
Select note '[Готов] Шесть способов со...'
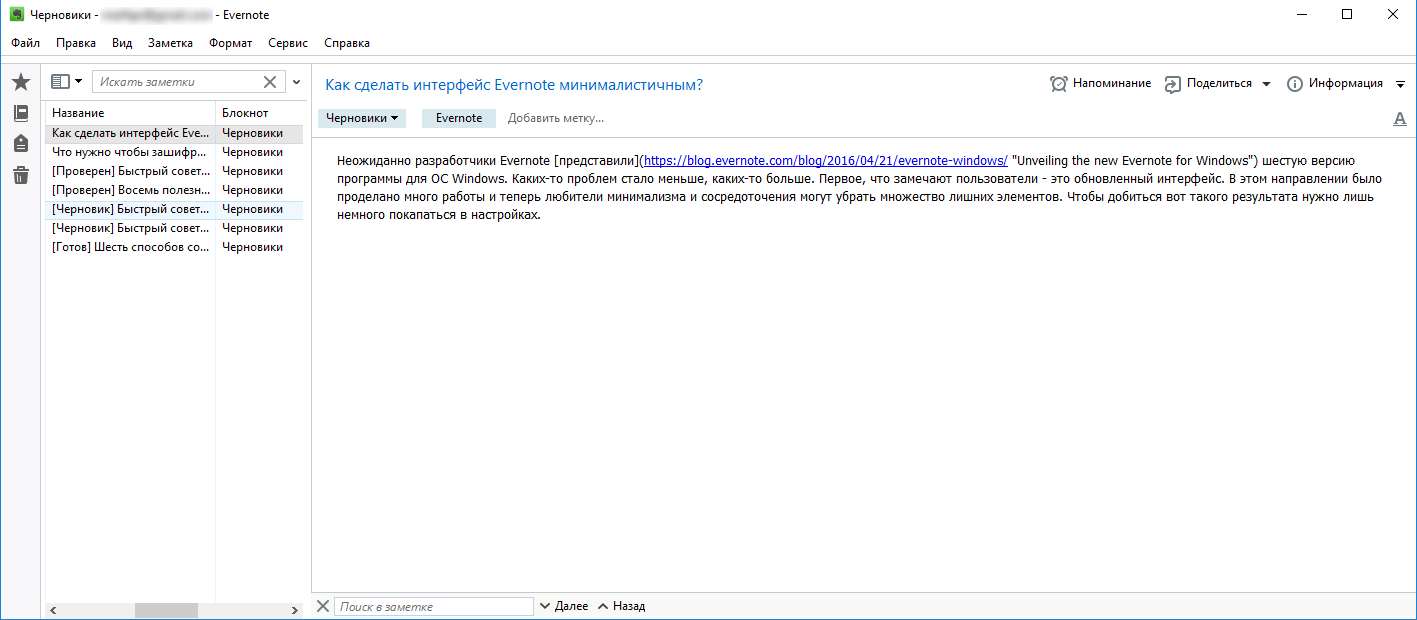click(x=174, y=247)
